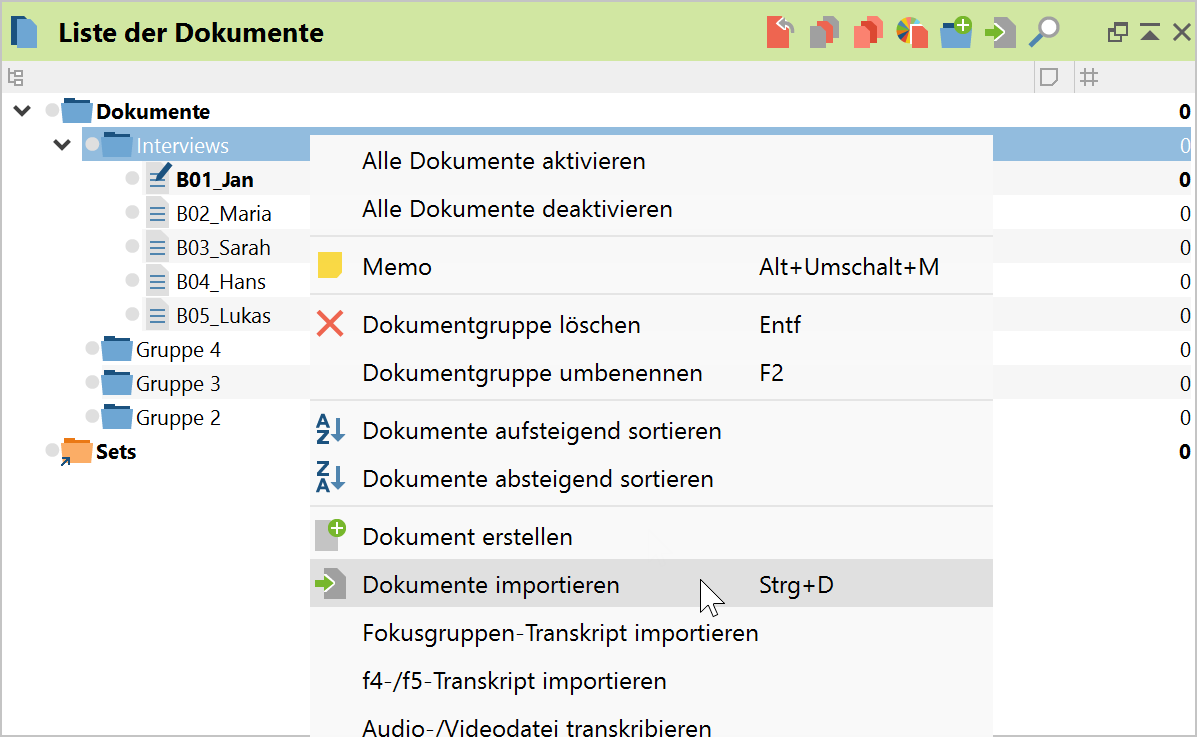1197x737 pixels.
Task: Undock the Liste der Dokumente window
Action: [1118, 32]
